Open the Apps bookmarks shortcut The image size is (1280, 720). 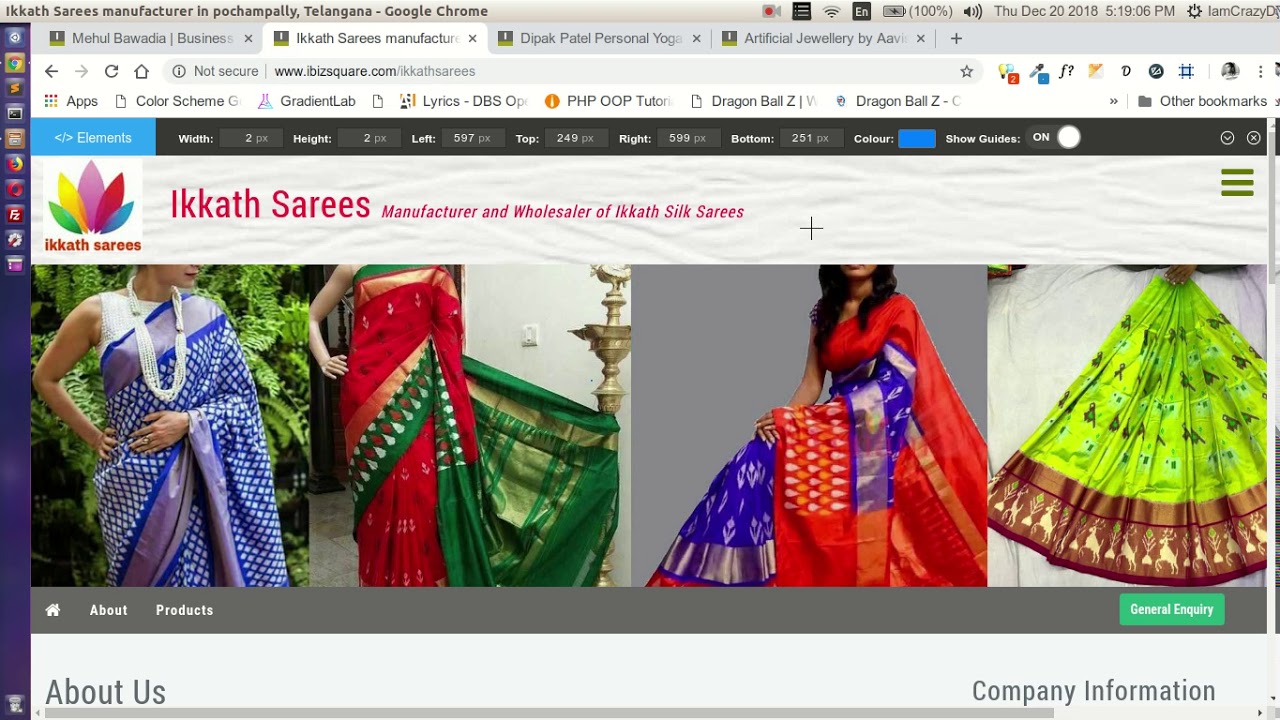(x=70, y=101)
